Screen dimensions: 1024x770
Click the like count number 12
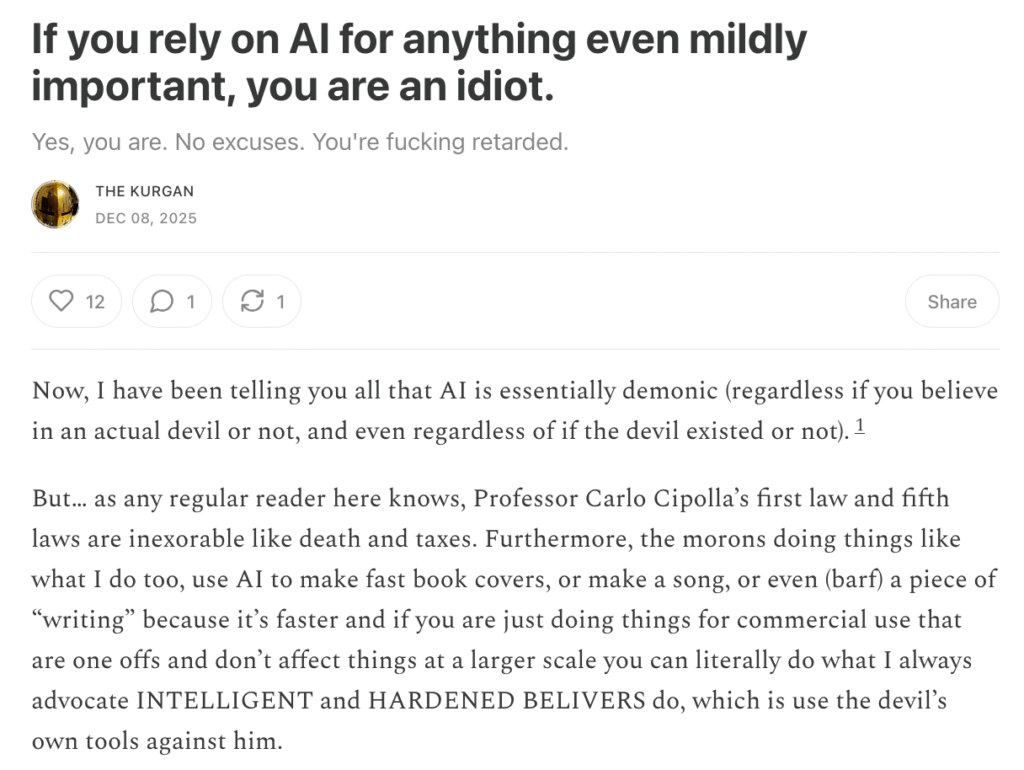(95, 301)
